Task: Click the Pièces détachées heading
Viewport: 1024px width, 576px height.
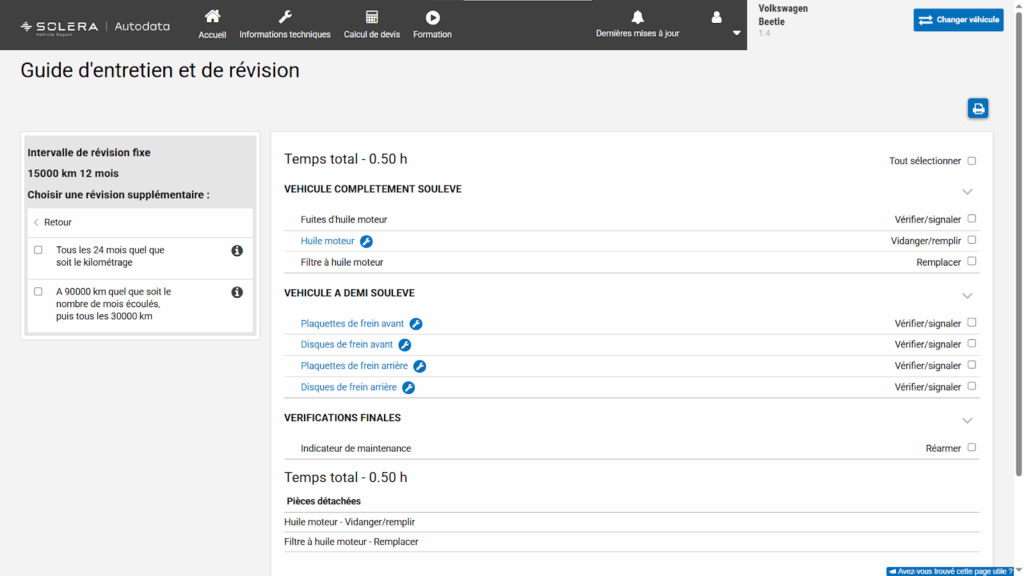Action: [x=324, y=502]
